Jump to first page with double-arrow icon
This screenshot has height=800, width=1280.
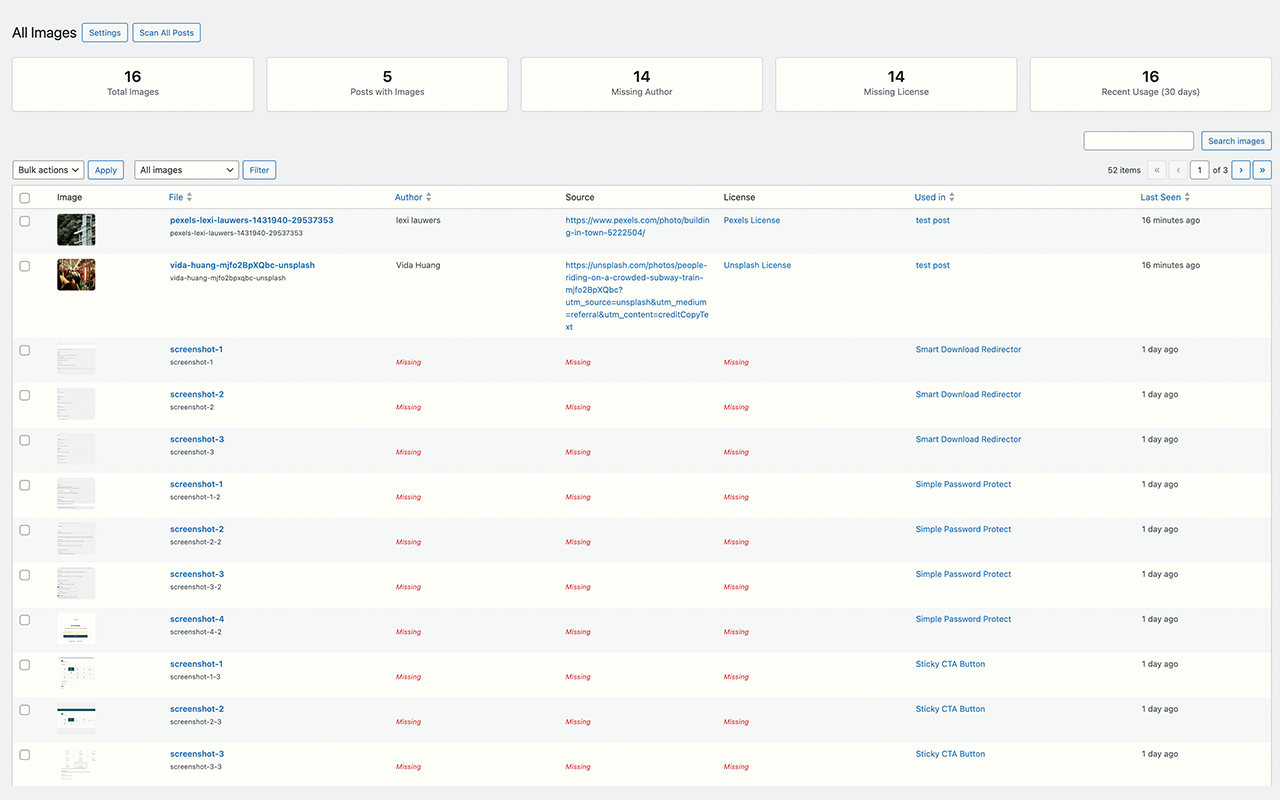1157,170
